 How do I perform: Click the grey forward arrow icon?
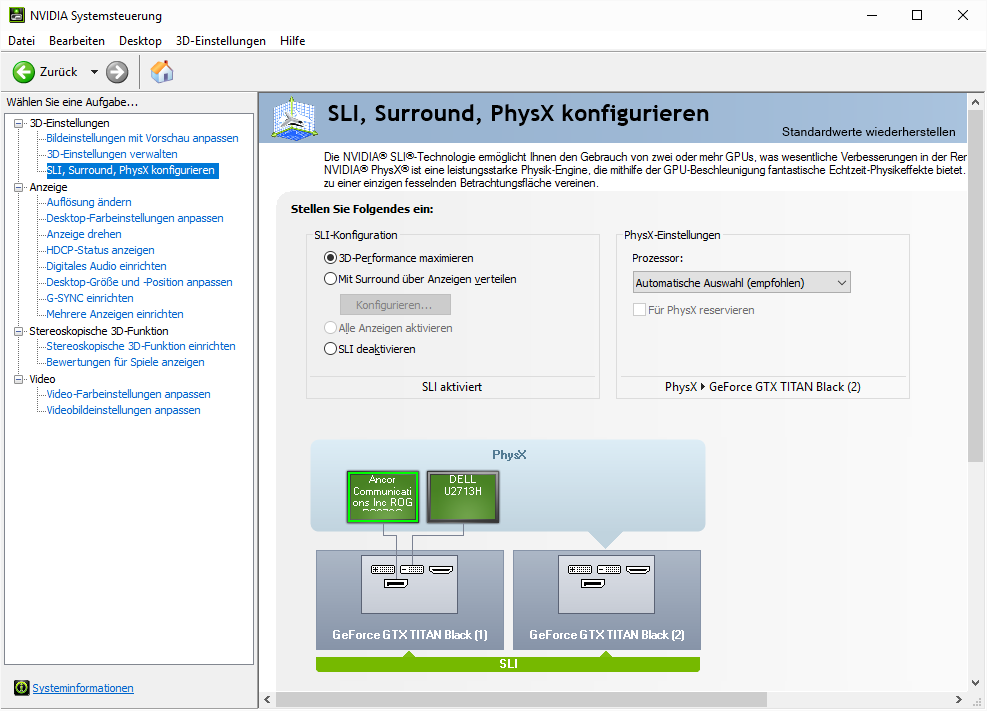pyautogui.click(x=117, y=72)
